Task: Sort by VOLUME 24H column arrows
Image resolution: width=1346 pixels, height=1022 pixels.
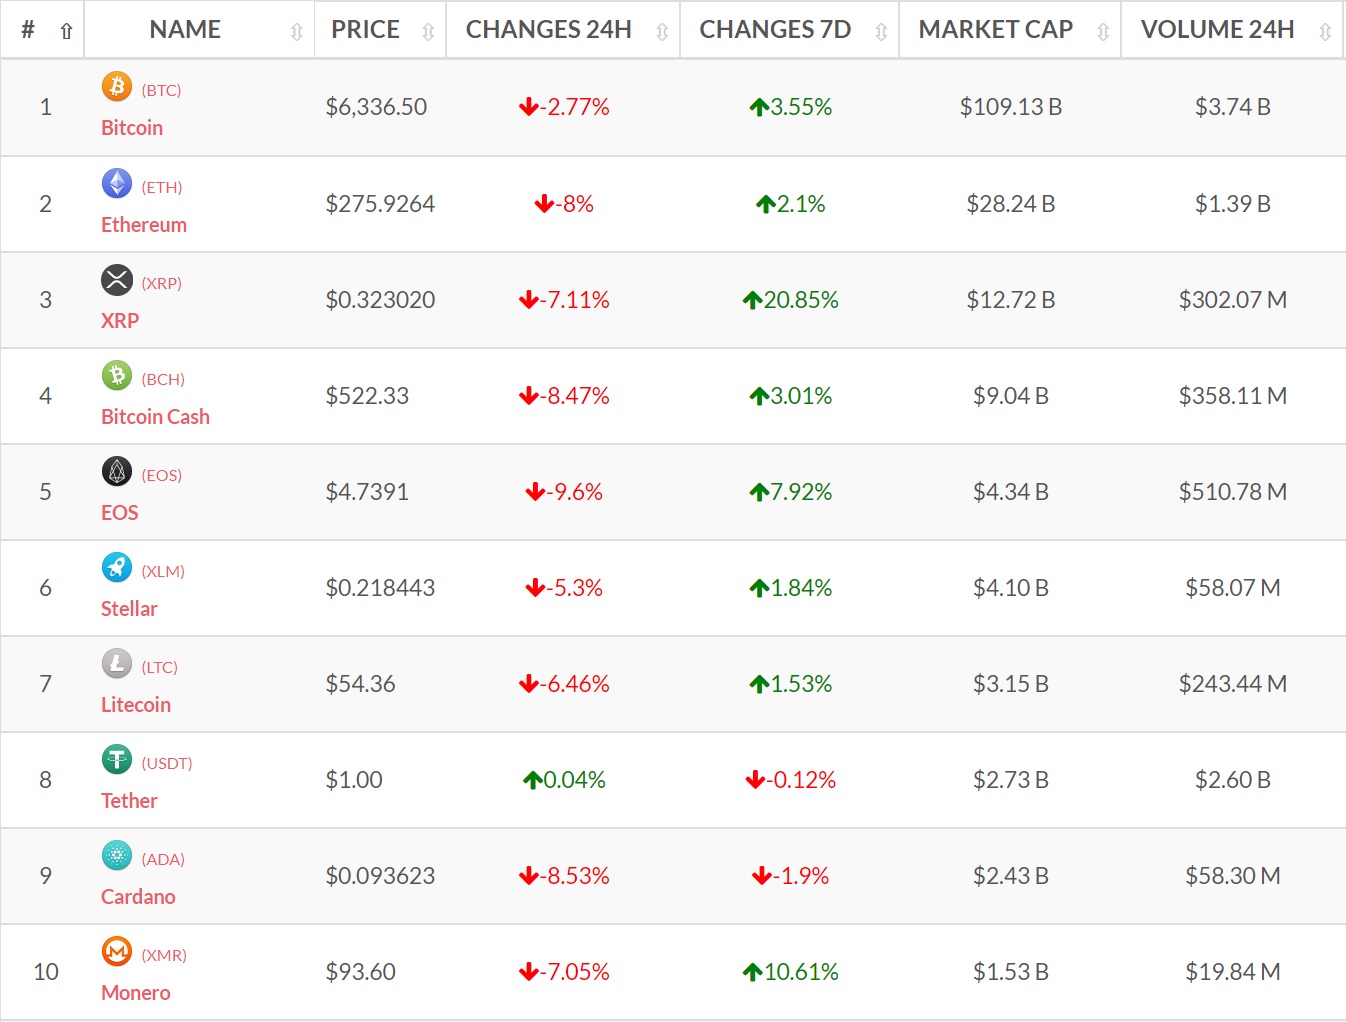Action: pyautogui.click(x=1325, y=32)
